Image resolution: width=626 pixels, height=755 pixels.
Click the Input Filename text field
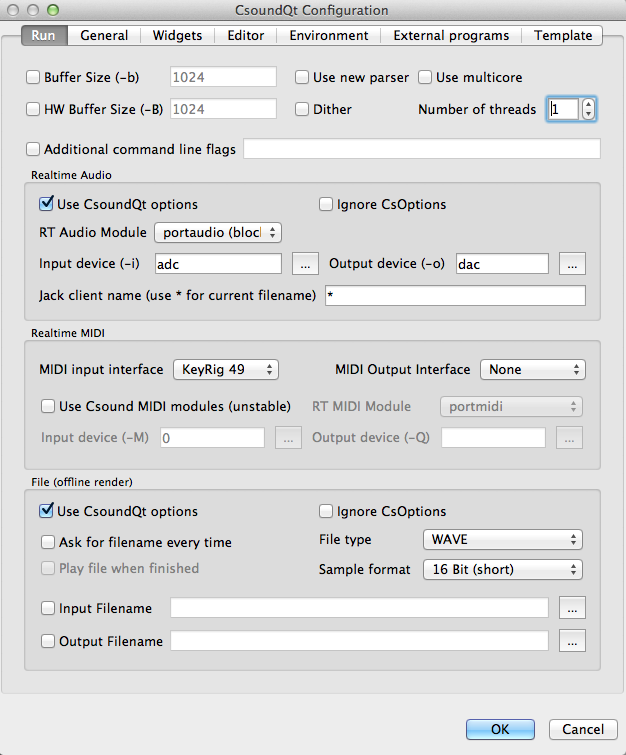359,608
